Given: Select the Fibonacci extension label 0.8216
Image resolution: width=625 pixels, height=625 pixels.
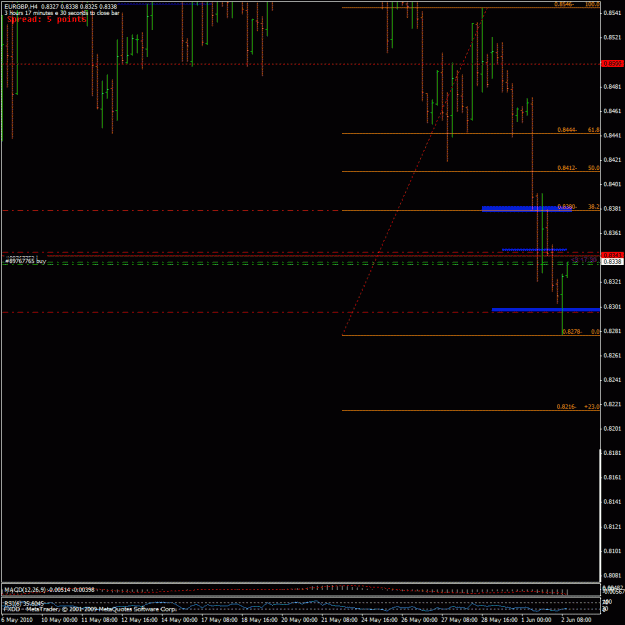Looking at the screenshot, I should [578, 407].
